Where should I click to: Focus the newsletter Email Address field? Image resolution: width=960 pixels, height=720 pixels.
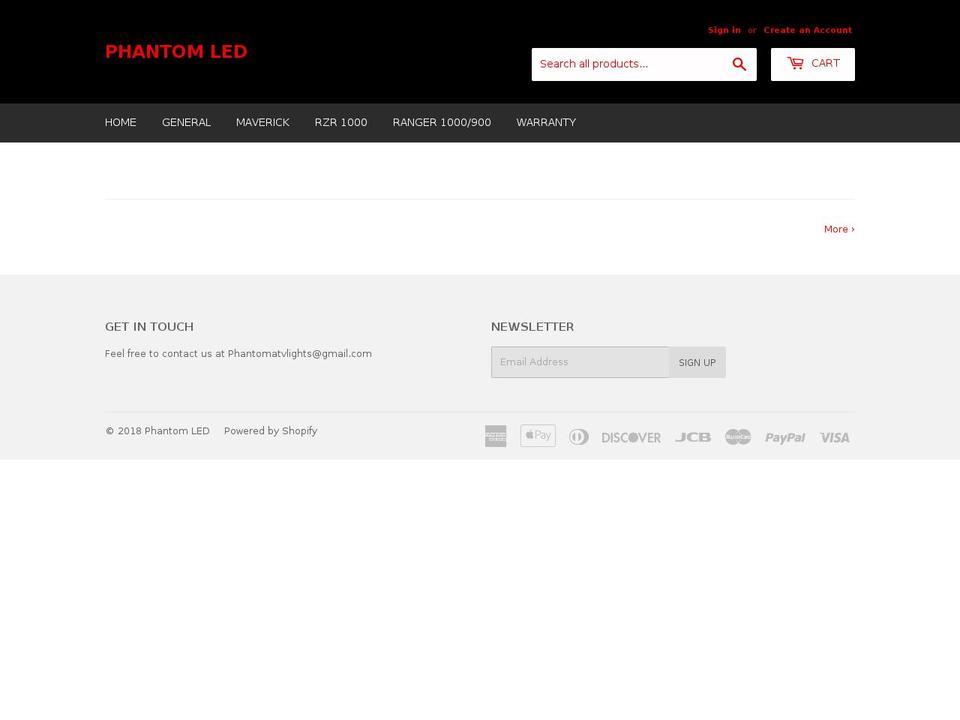tap(580, 362)
